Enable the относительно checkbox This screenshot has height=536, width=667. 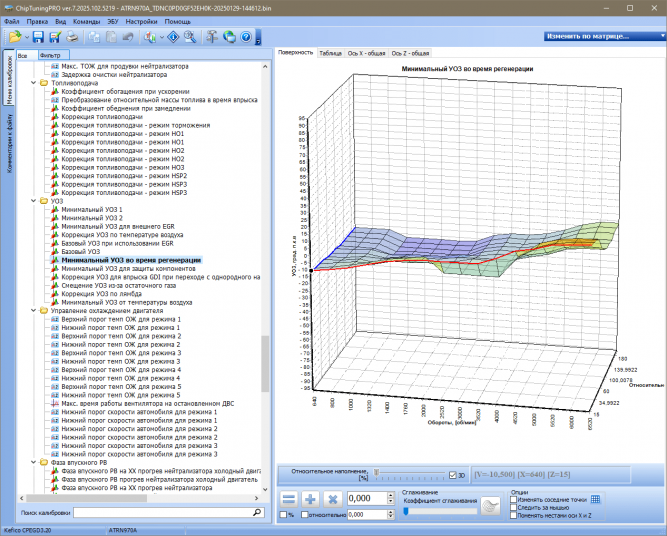305,515
